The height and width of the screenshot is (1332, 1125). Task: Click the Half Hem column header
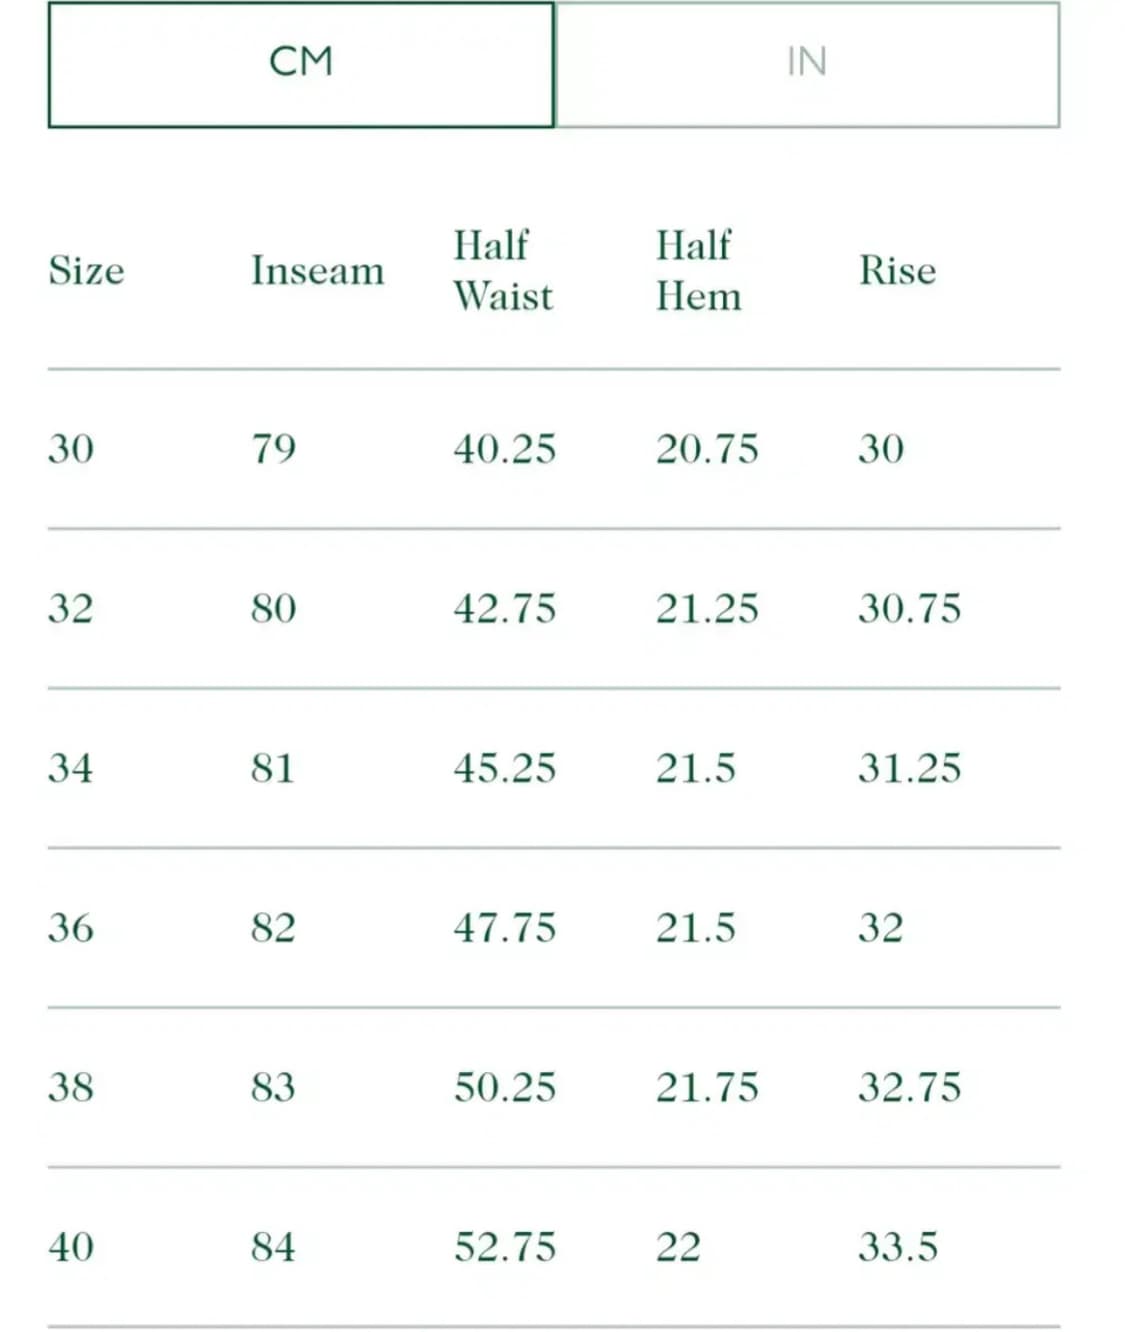pyautogui.click(x=698, y=271)
